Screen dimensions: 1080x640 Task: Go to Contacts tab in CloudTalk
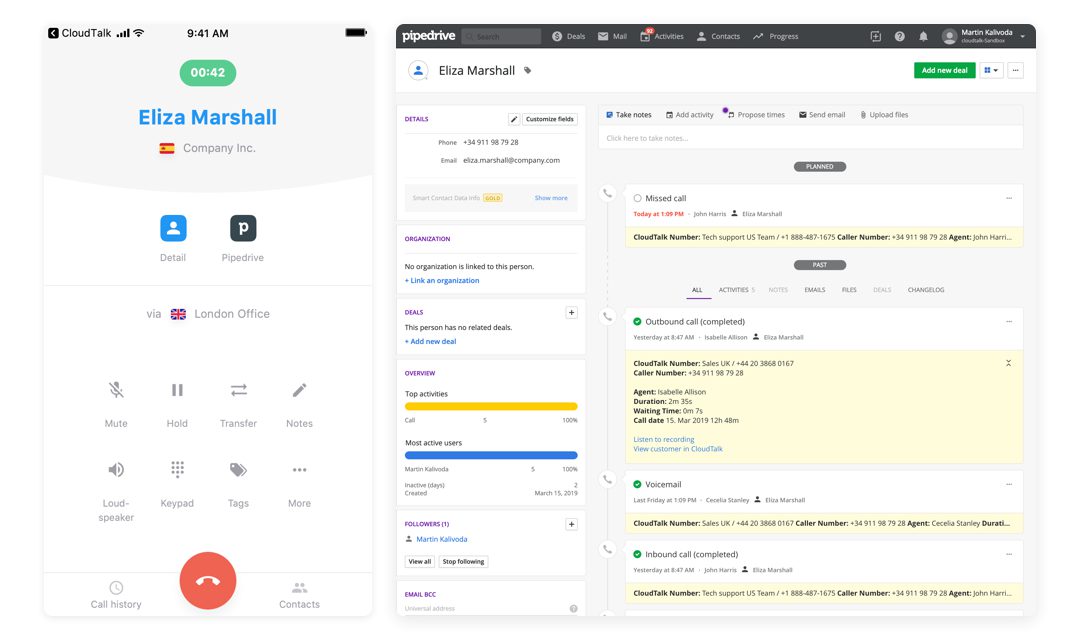pos(299,595)
